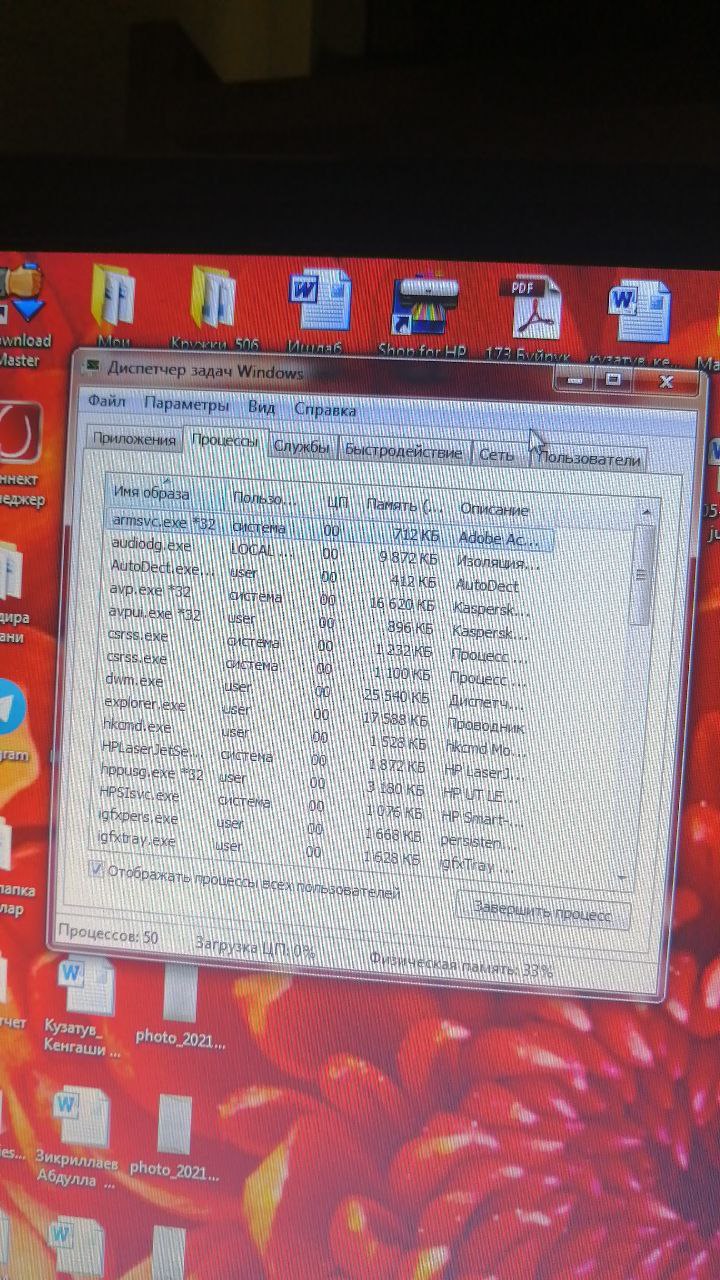Click the Task Manager title bar icon

pyautogui.click(x=91, y=366)
